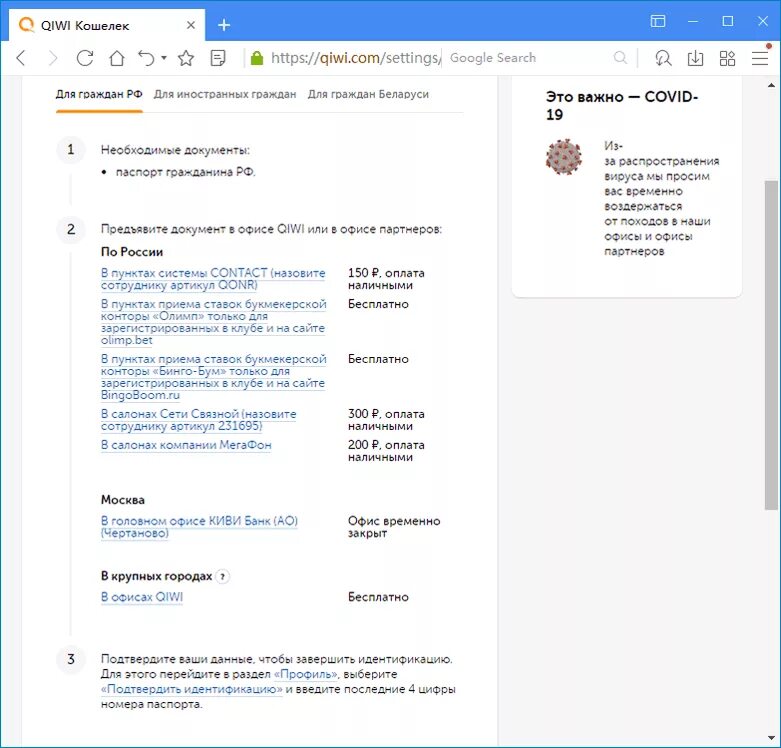Viewport: 781px width, 748px height.
Task: Open the reader mode note icon
Action: (x=218, y=58)
